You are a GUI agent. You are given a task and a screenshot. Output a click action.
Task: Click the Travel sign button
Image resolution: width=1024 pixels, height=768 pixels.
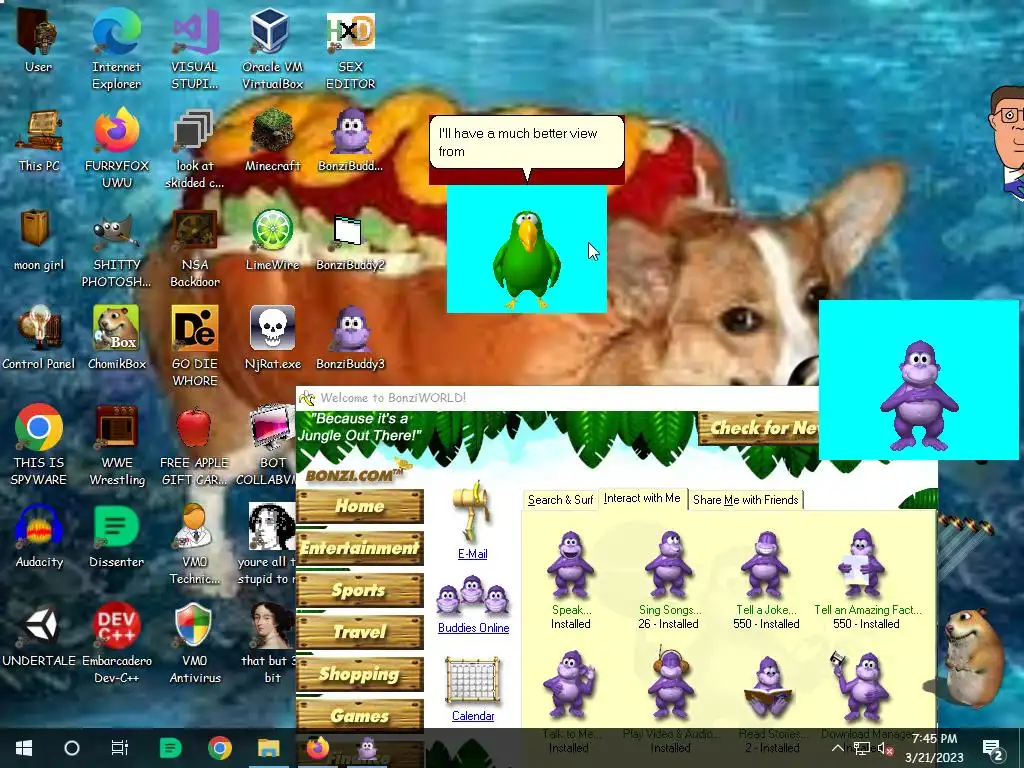click(x=360, y=632)
